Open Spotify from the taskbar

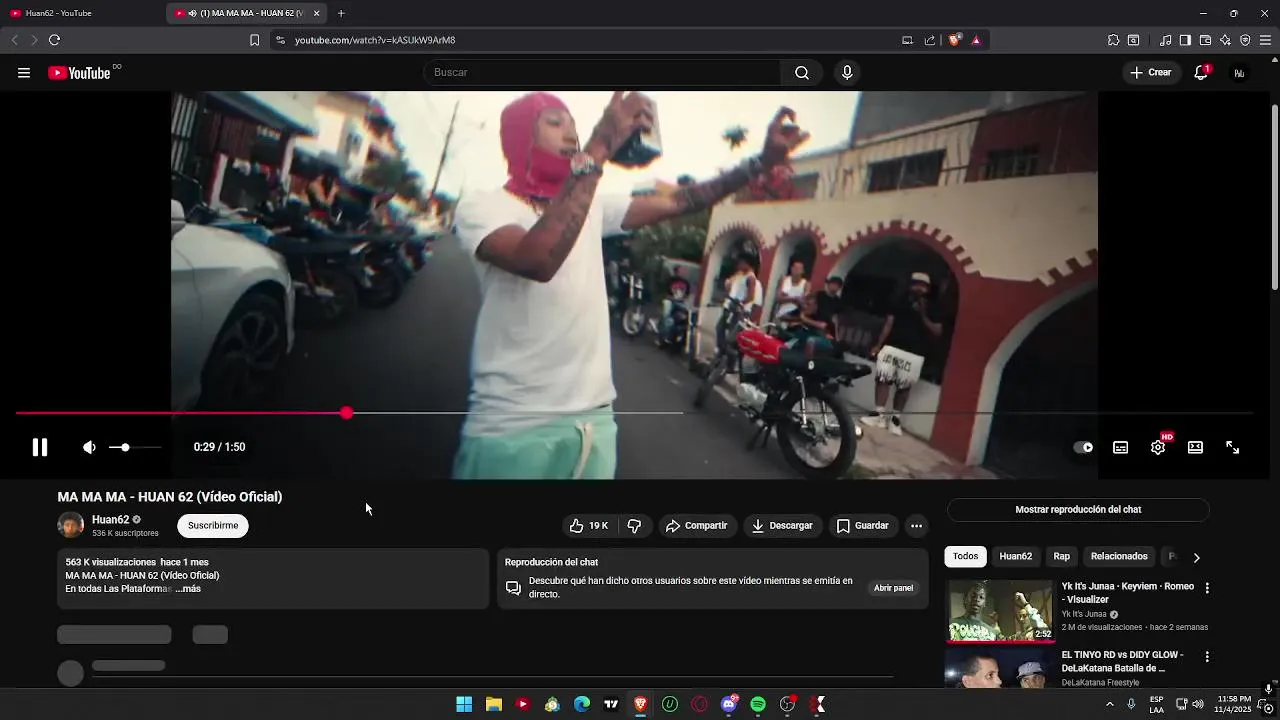(758, 704)
